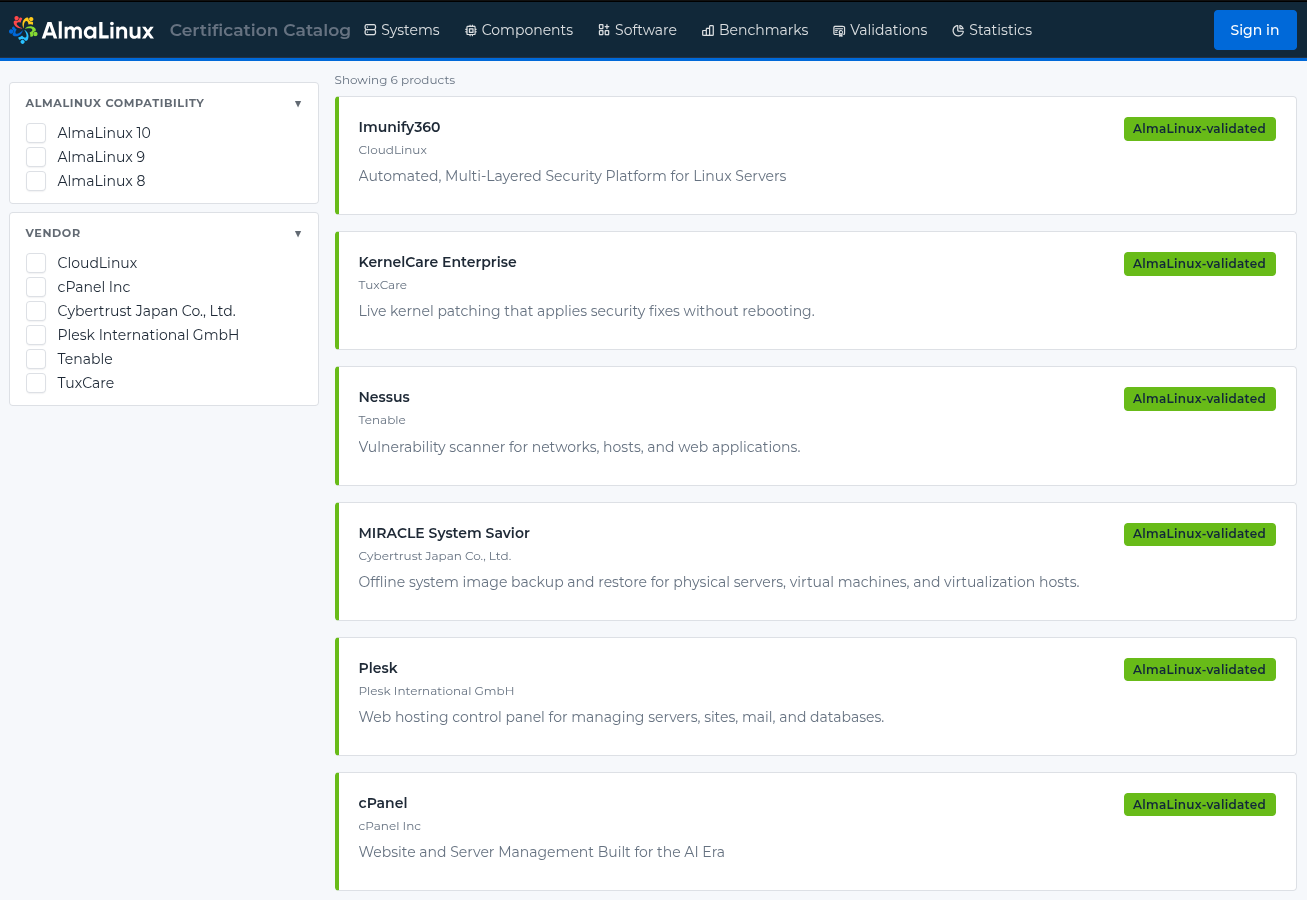Go to the Components page

[519, 30]
